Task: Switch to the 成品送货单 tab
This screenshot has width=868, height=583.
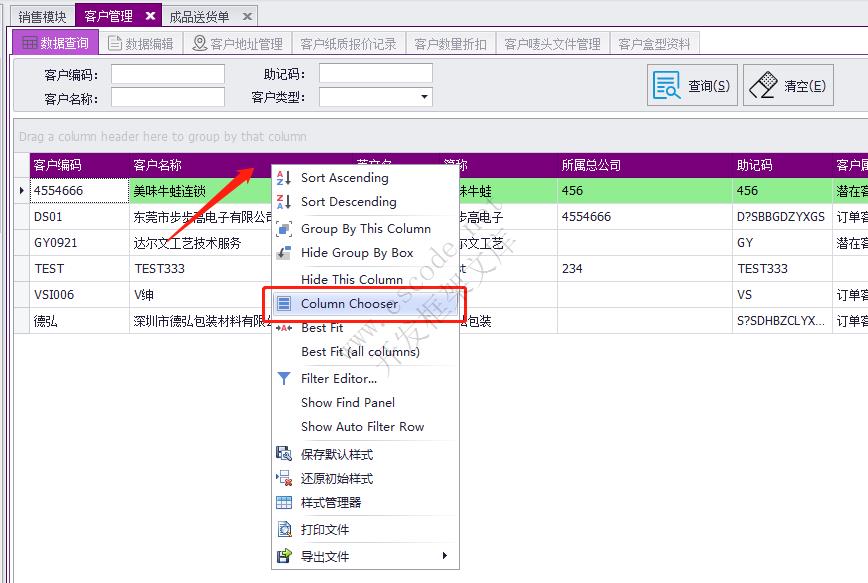Action: pos(200,15)
